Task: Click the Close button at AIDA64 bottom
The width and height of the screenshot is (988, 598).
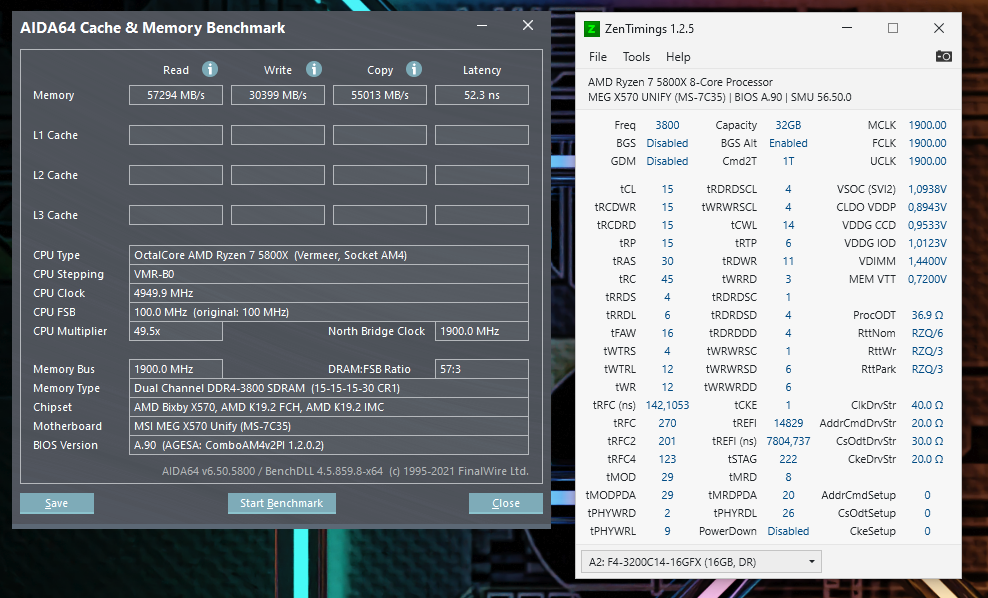Action: coord(505,503)
